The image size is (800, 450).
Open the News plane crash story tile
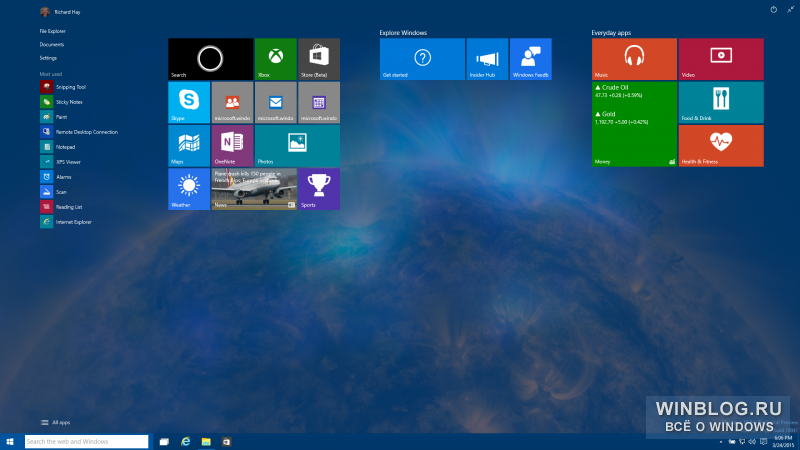tap(254, 189)
